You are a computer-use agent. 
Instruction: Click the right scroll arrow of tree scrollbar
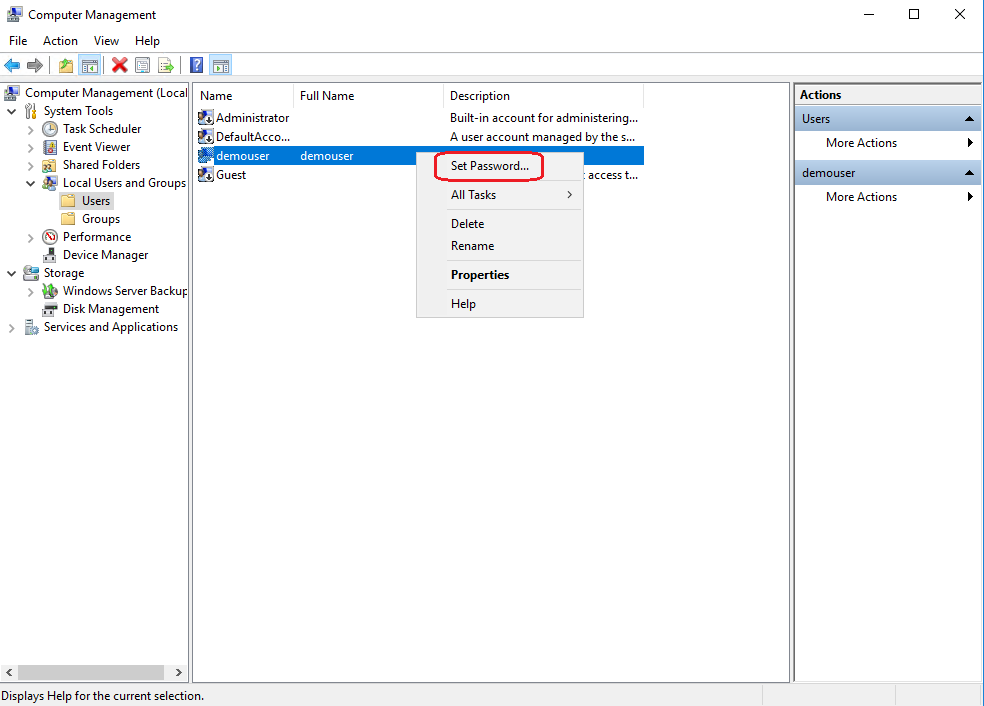click(179, 672)
